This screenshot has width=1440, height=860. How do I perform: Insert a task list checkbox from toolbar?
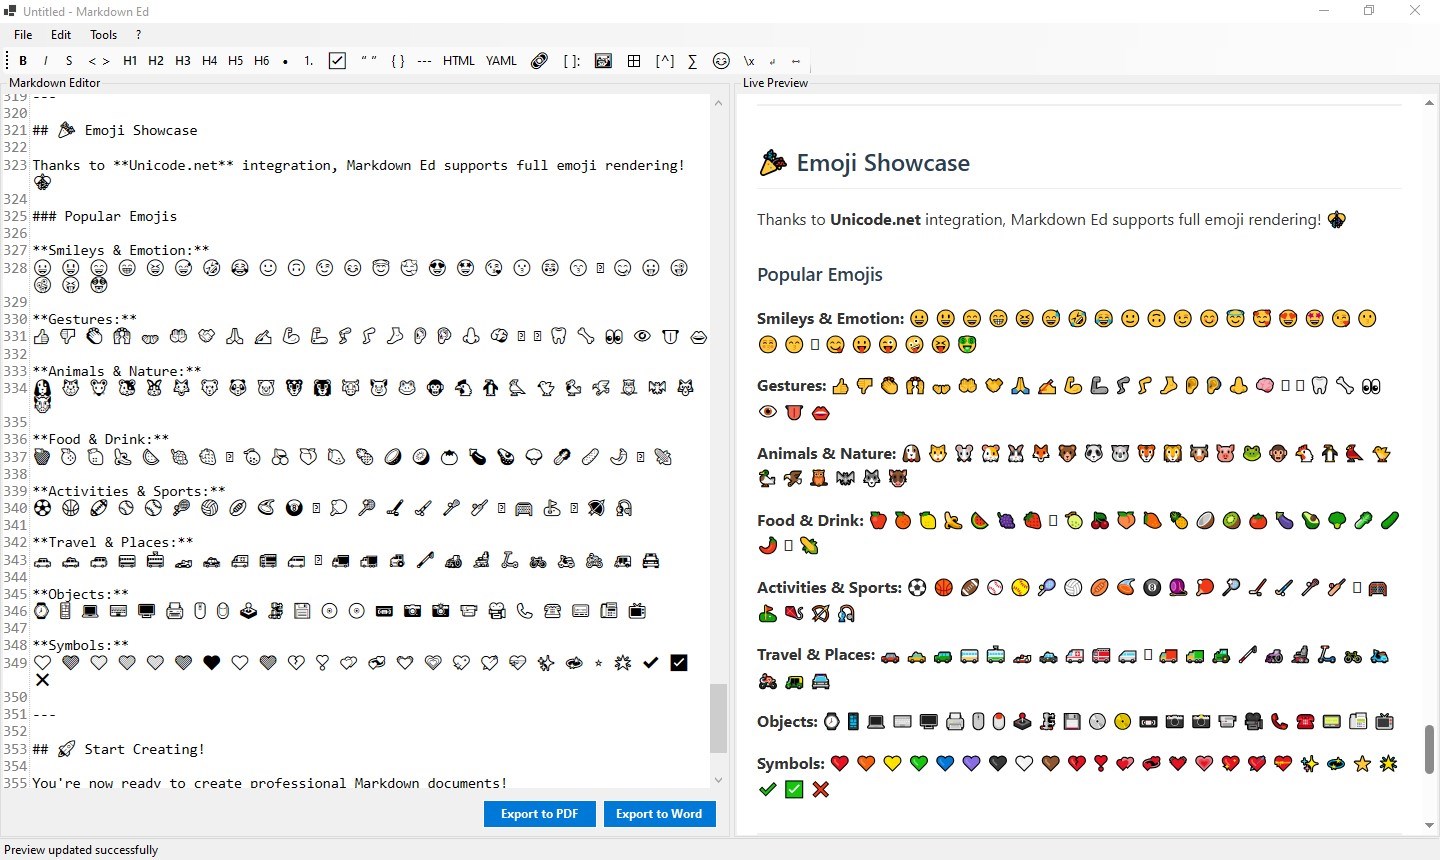338,61
